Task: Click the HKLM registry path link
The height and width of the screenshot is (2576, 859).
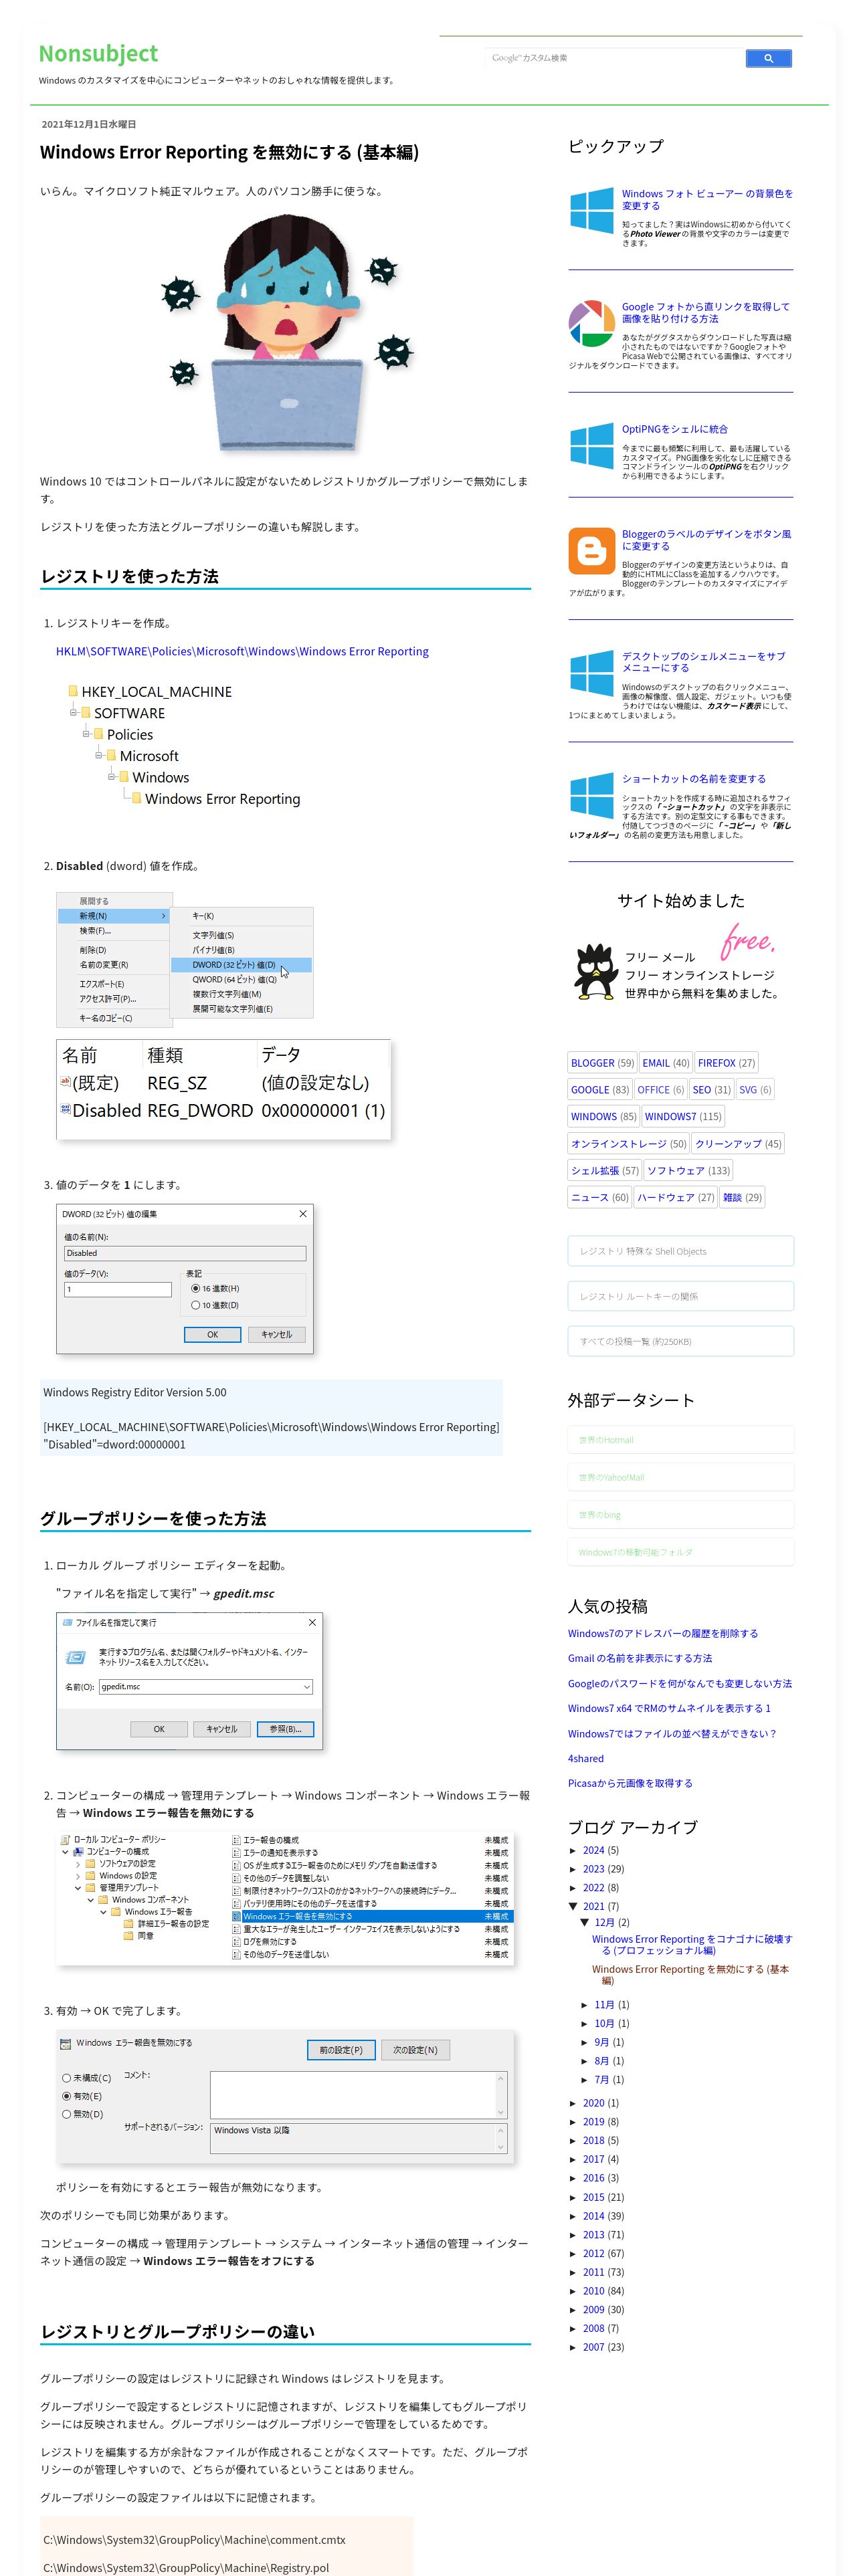Action: (x=242, y=651)
